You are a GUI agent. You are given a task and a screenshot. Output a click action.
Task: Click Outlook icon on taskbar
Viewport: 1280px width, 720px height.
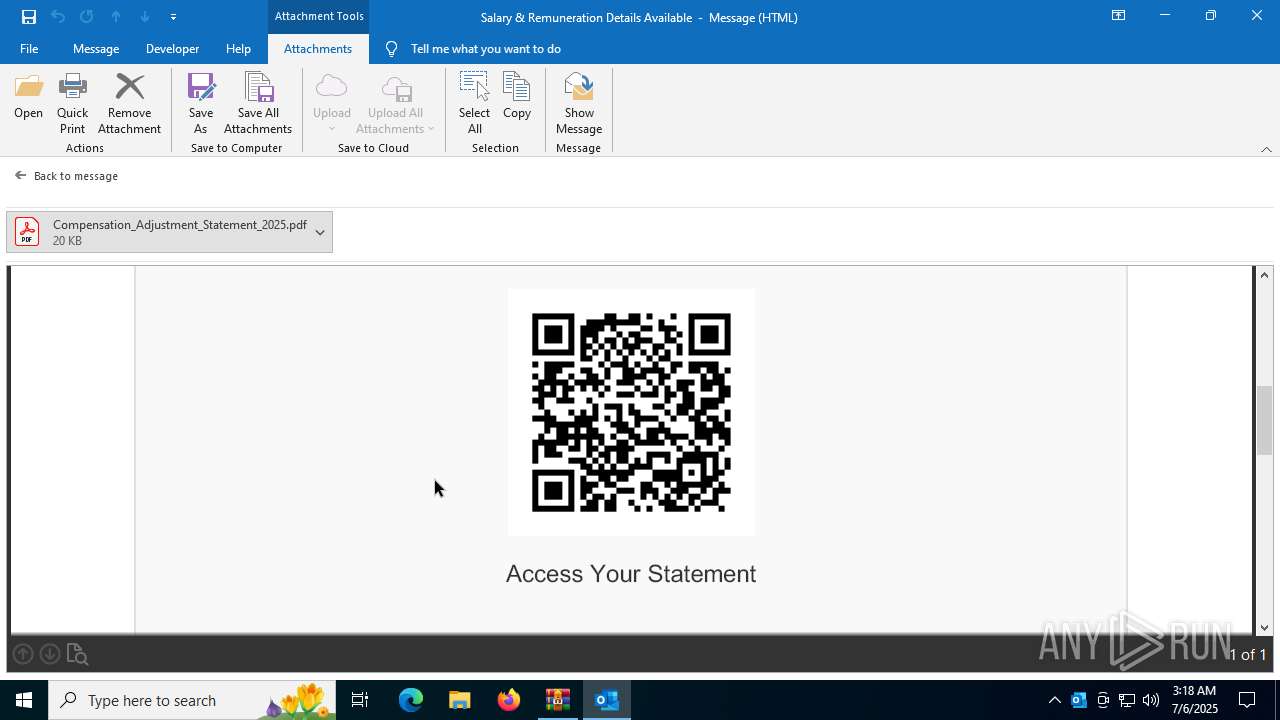click(x=607, y=700)
